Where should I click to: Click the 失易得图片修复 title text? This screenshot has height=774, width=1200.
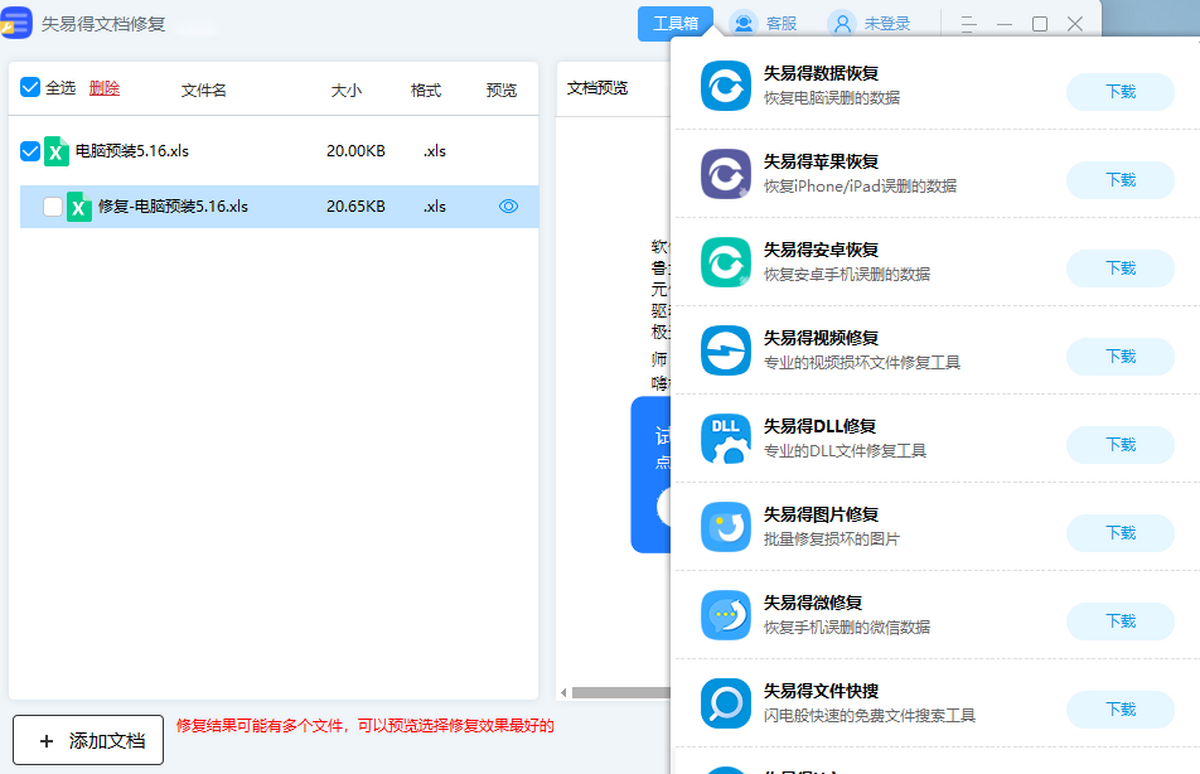click(x=821, y=515)
